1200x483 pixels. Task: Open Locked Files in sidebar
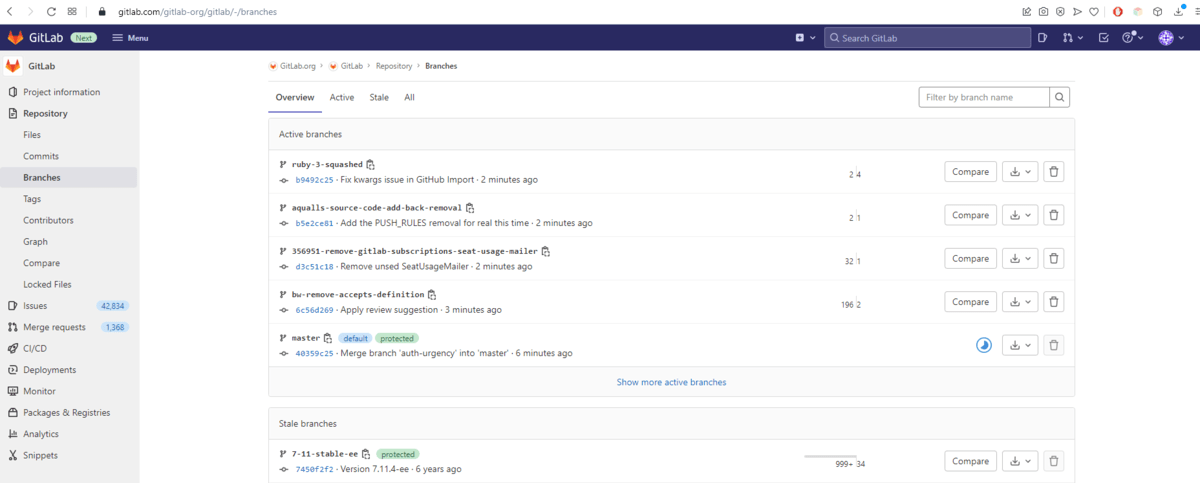pyautogui.click(x=47, y=284)
